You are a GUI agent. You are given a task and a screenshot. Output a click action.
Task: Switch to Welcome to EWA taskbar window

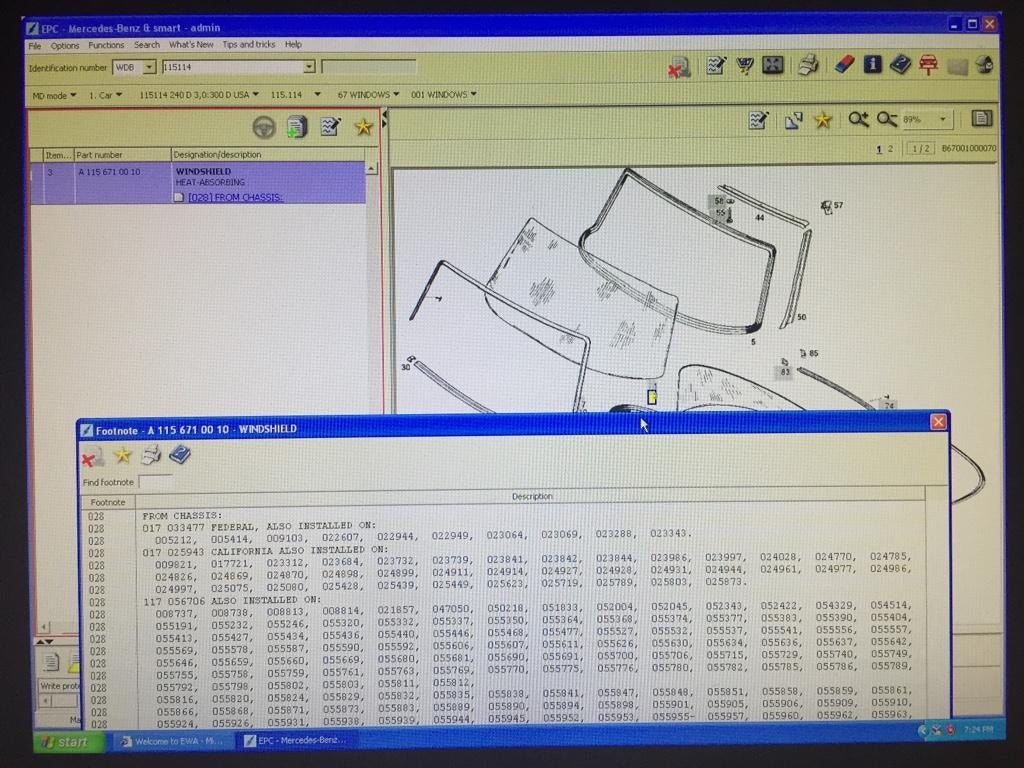(172, 741)
